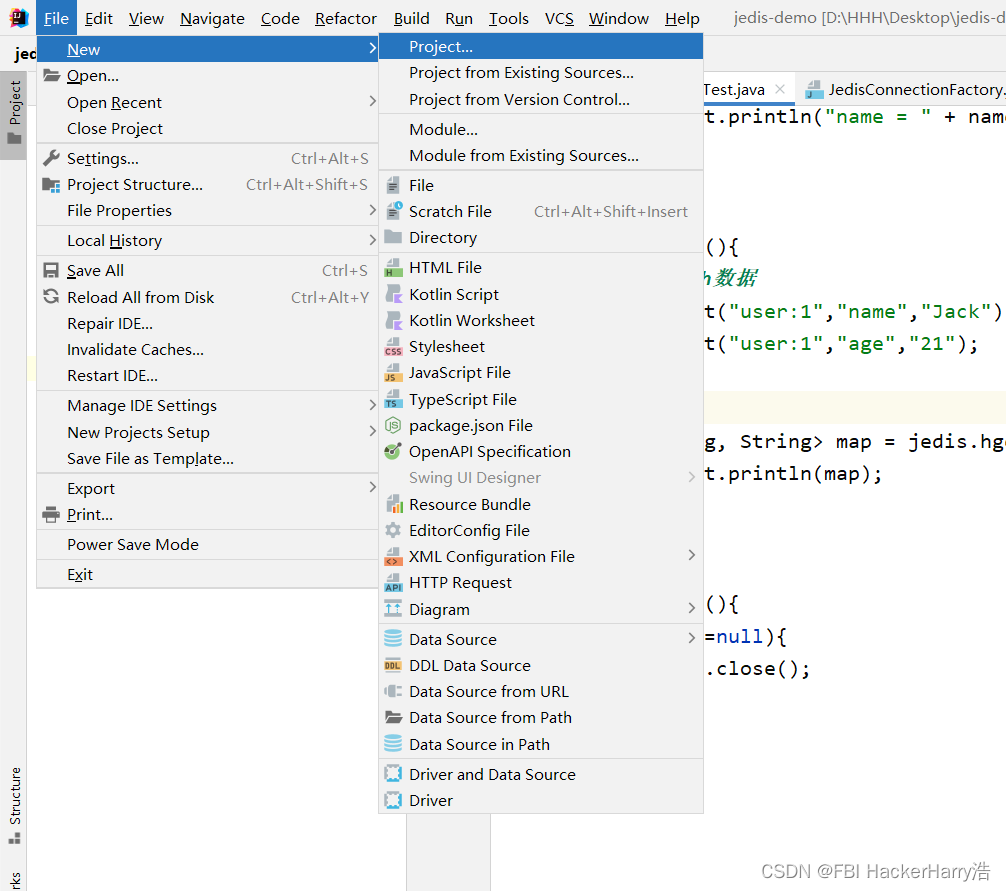Expand the File Properties submenu arrow
The image size is (1006, 891).
coord(372,210)
